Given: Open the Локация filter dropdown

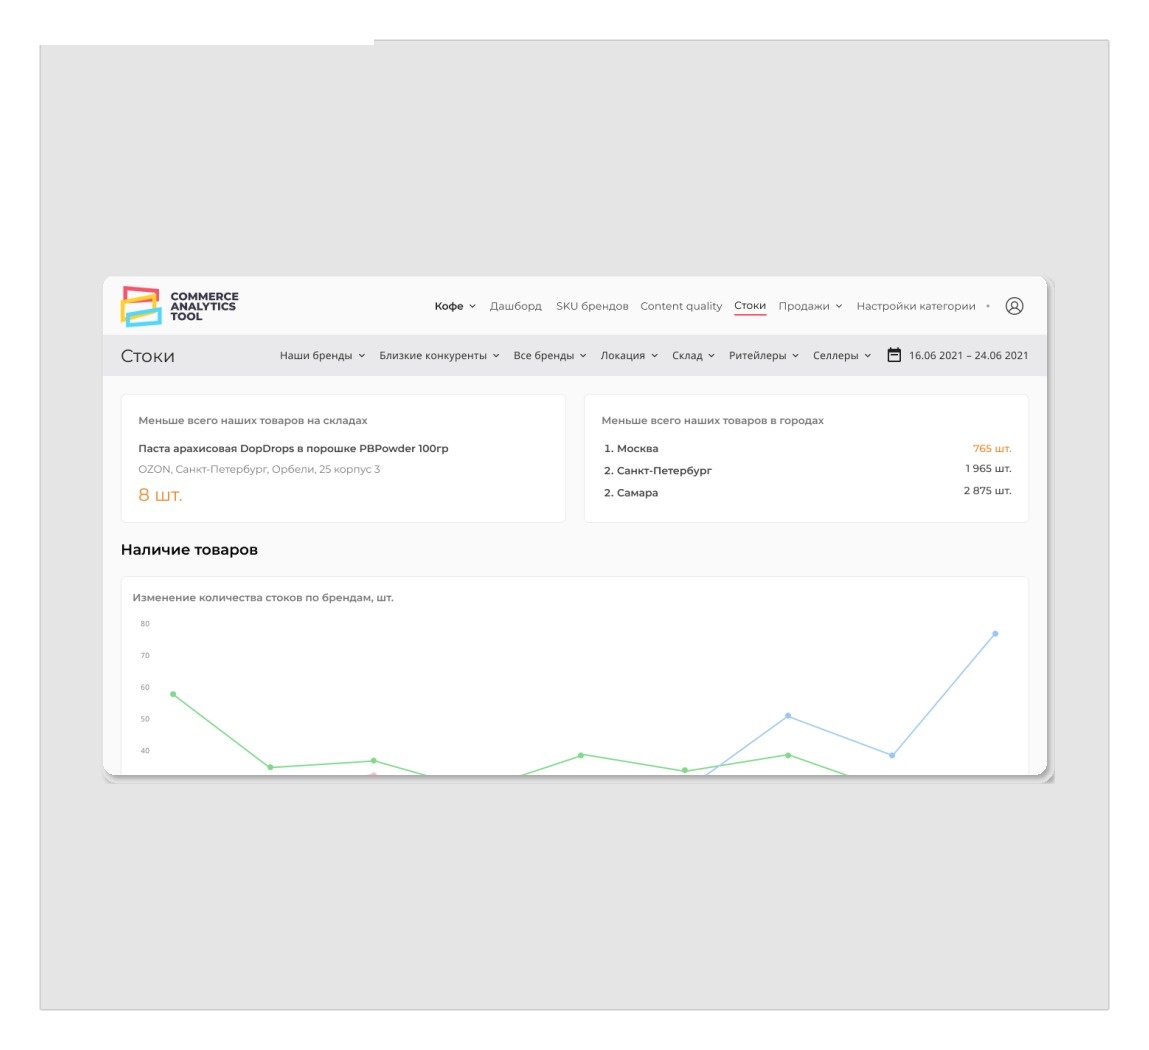Looking at the screenshot, I should click(629, 355).
